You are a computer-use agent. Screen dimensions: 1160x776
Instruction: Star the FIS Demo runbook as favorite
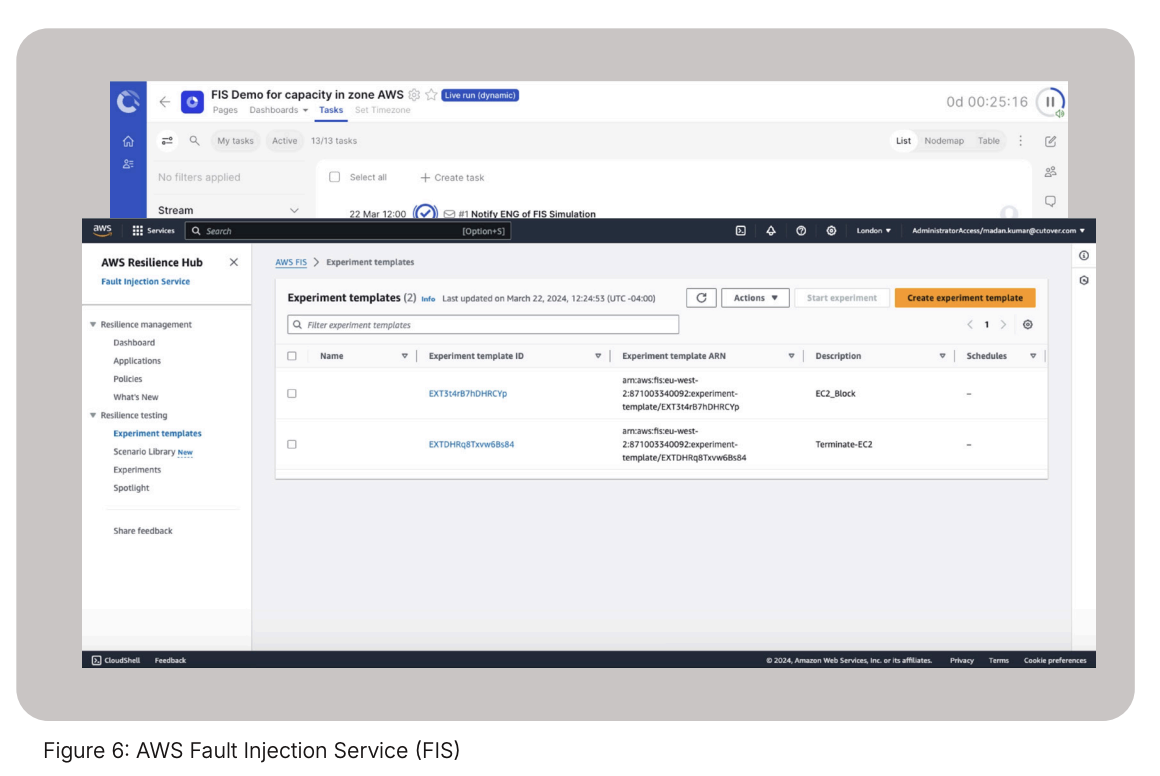pyautogui.click(x=431, y=95)
